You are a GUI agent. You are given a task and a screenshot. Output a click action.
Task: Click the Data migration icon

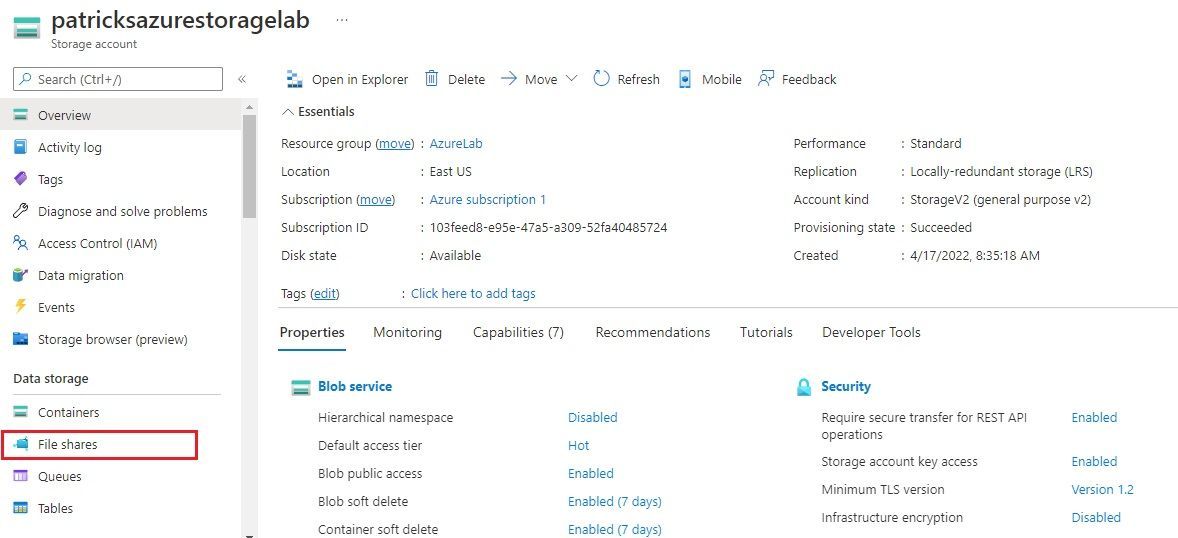(x=21, y=275)
